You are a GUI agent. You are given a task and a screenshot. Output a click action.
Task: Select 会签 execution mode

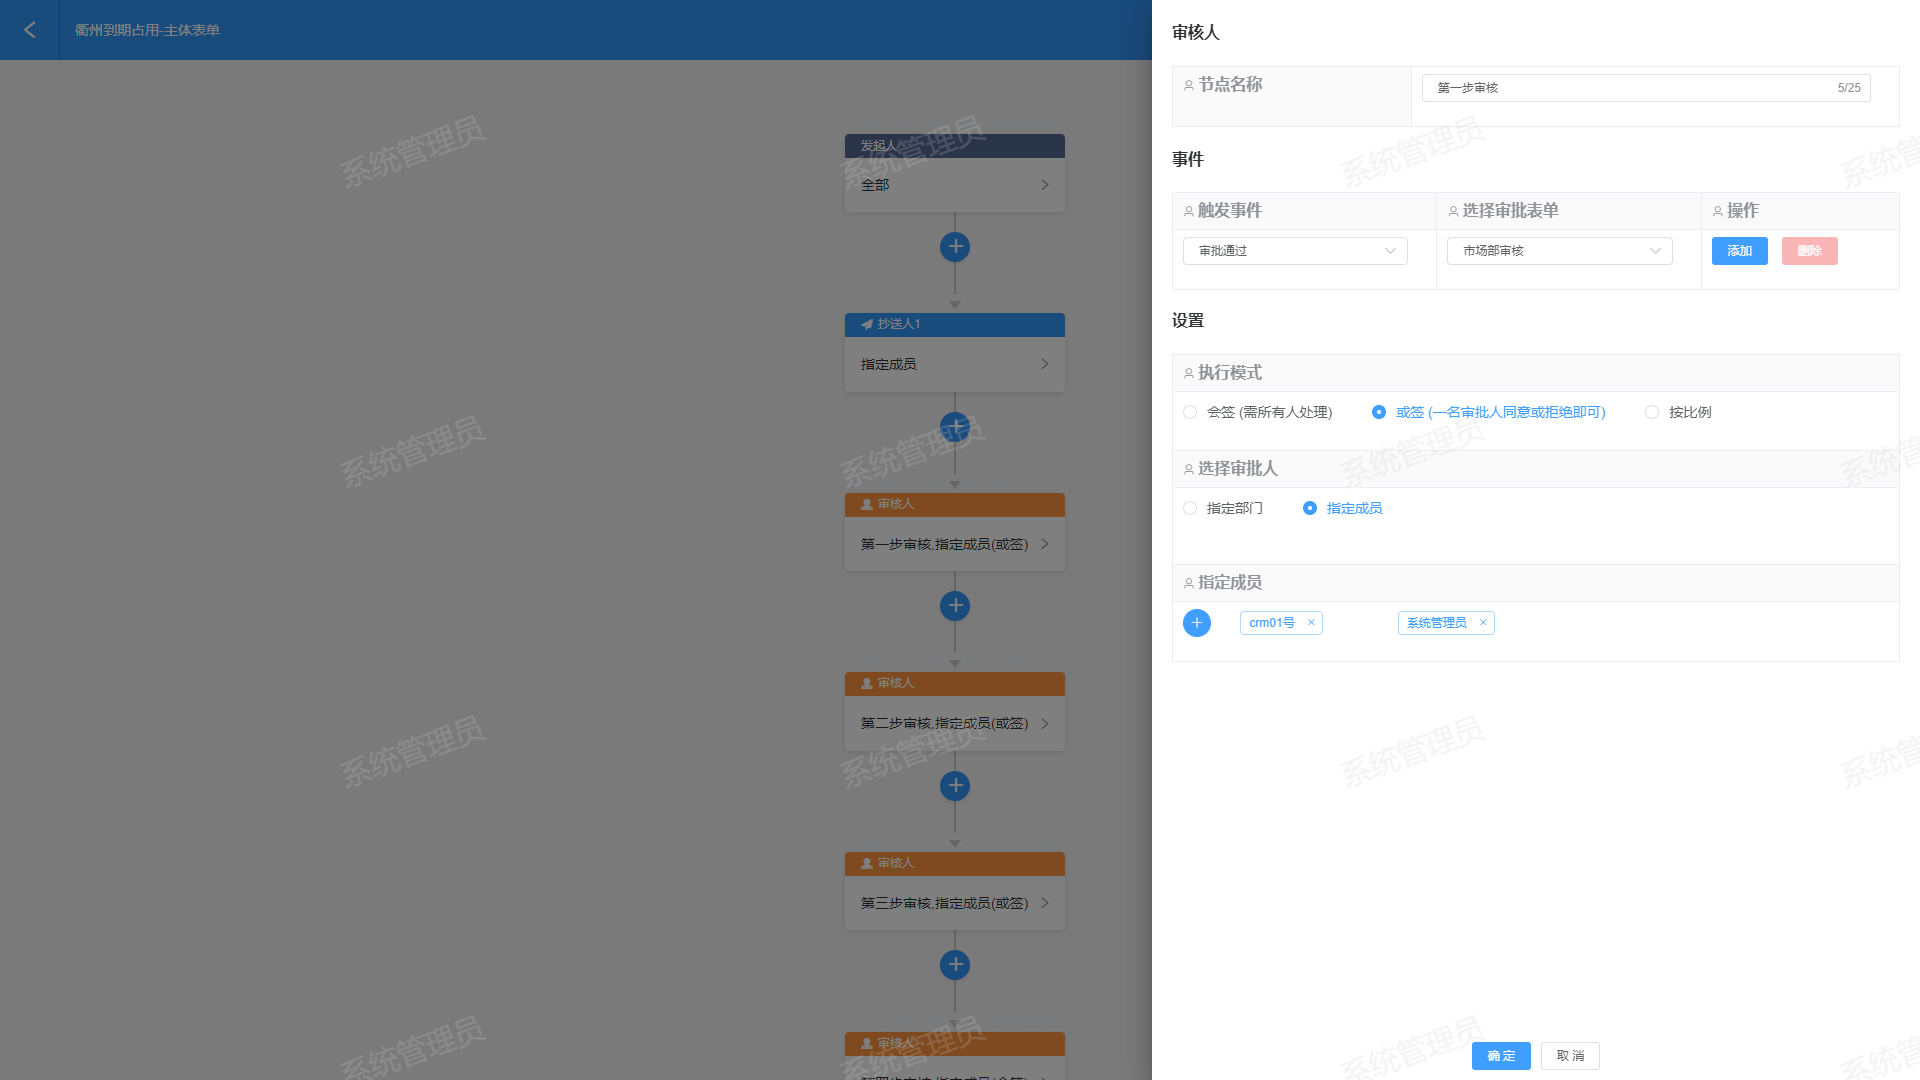click(1190, 412)
